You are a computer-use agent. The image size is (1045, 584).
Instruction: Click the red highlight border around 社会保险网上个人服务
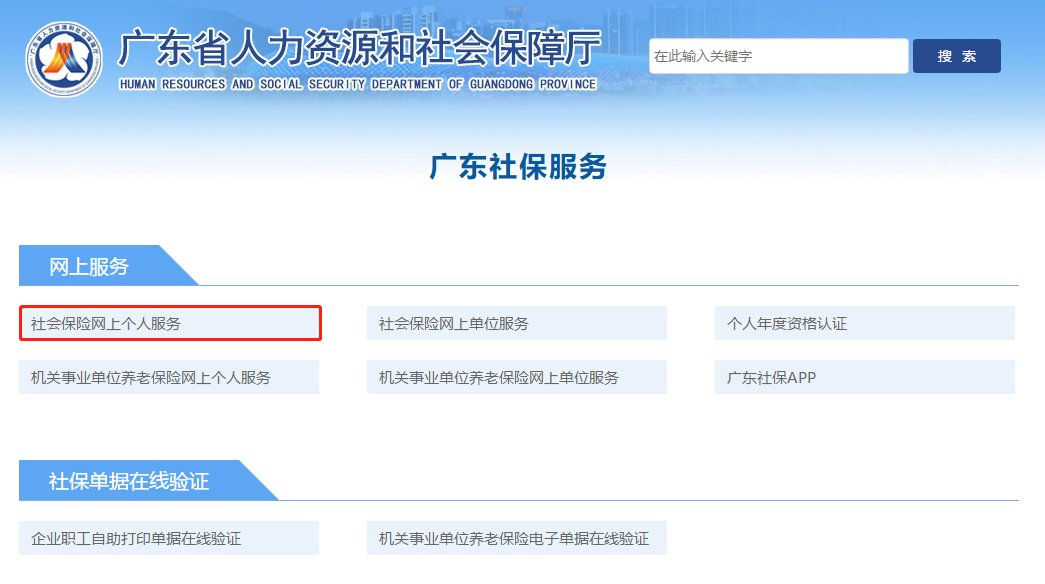coord(170,307)
